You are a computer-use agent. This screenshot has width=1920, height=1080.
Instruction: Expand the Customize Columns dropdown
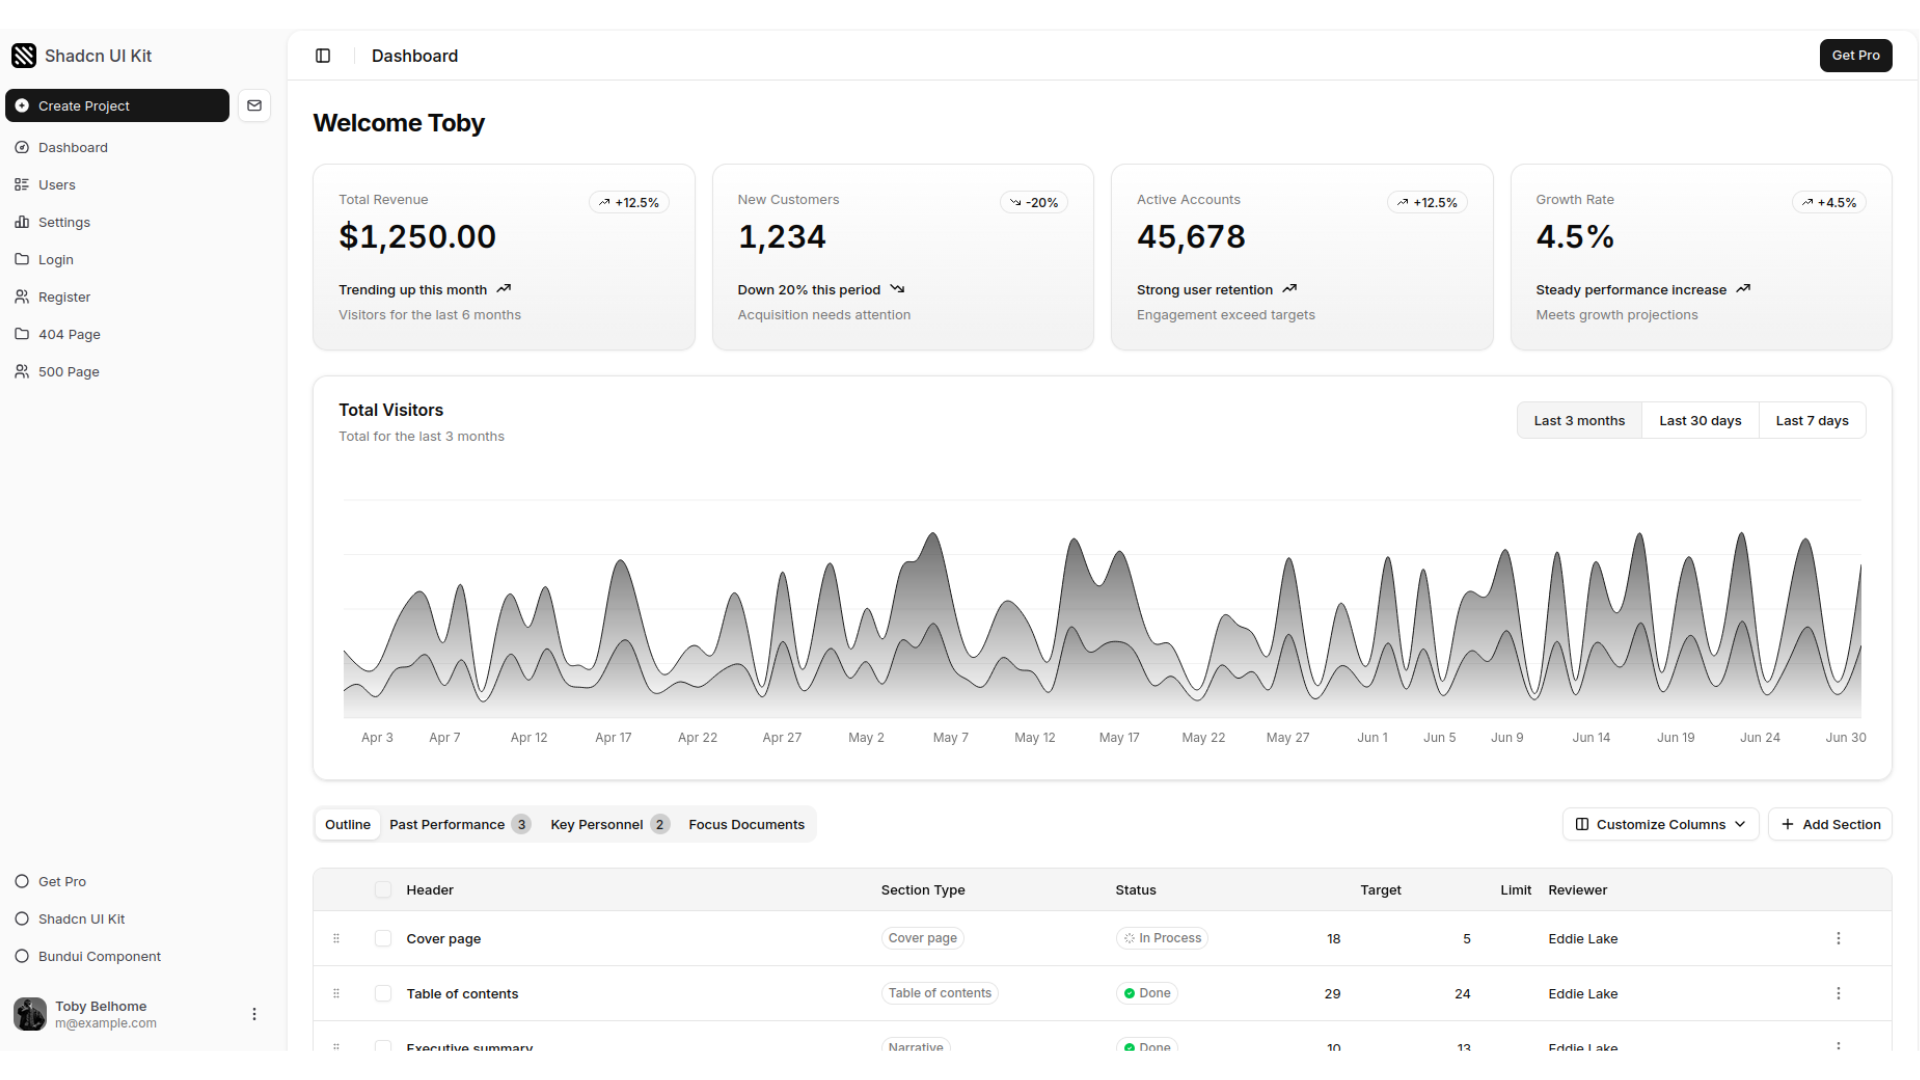click(1660, 824)
